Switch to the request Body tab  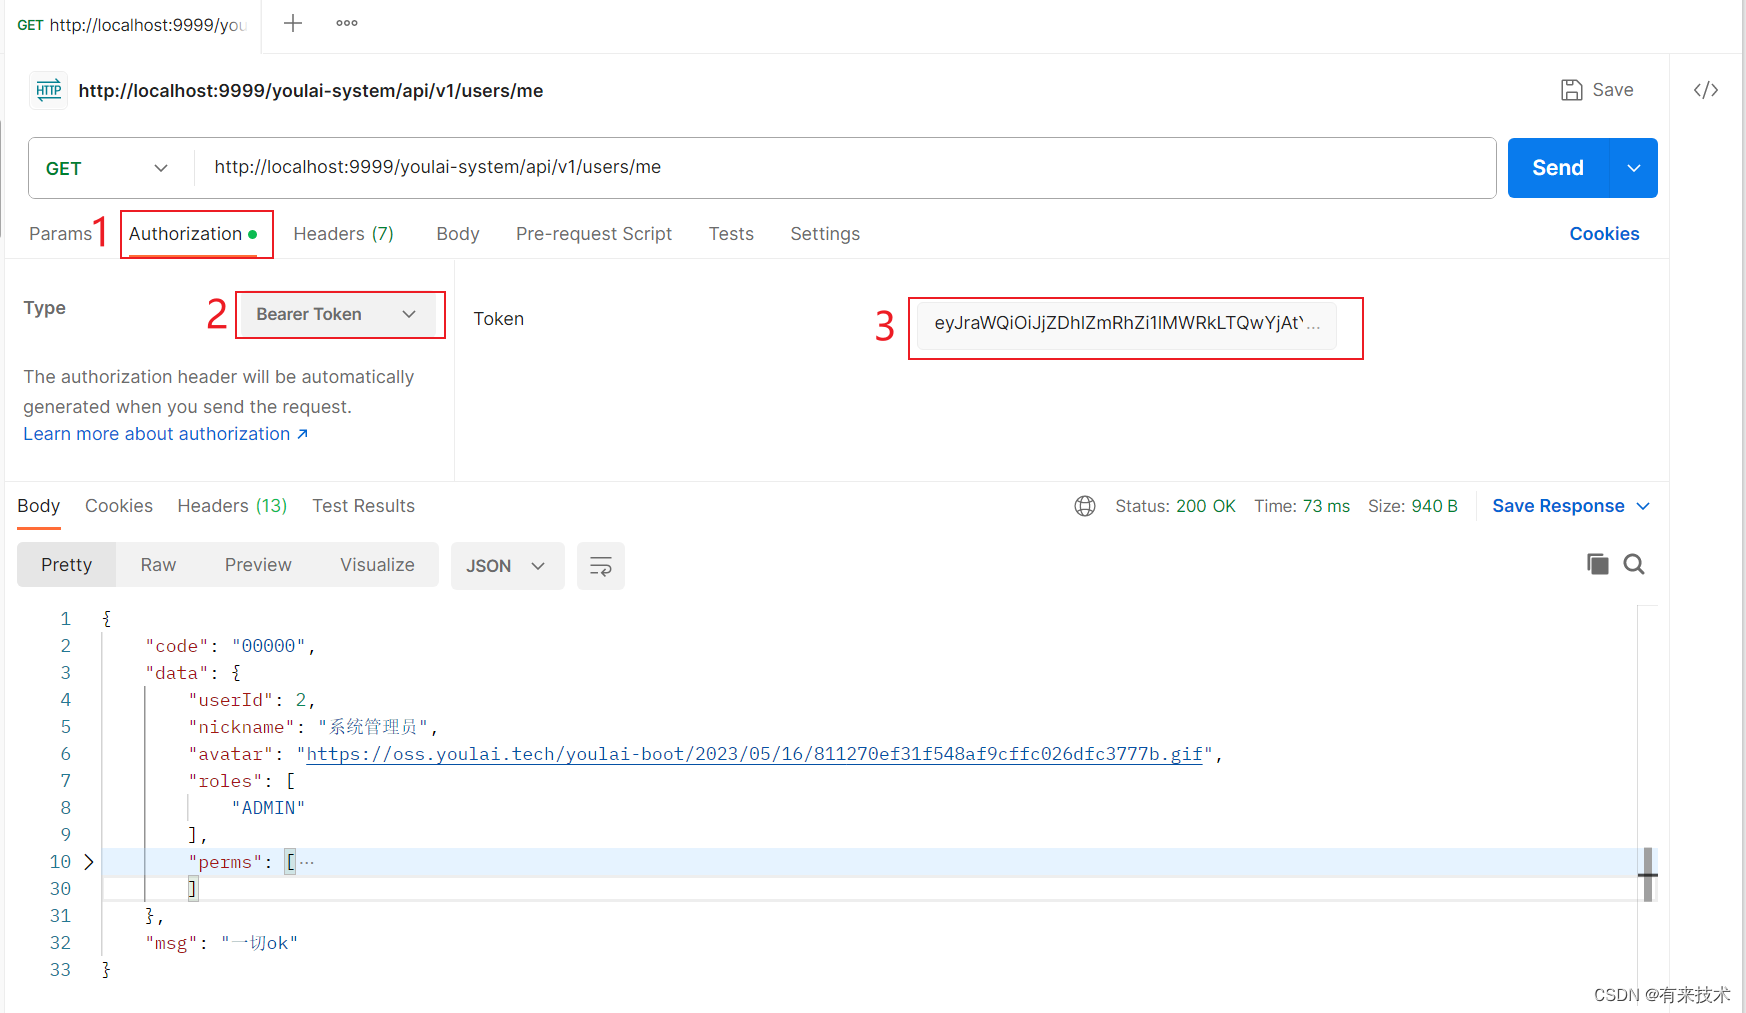click(x=457, y=234)
